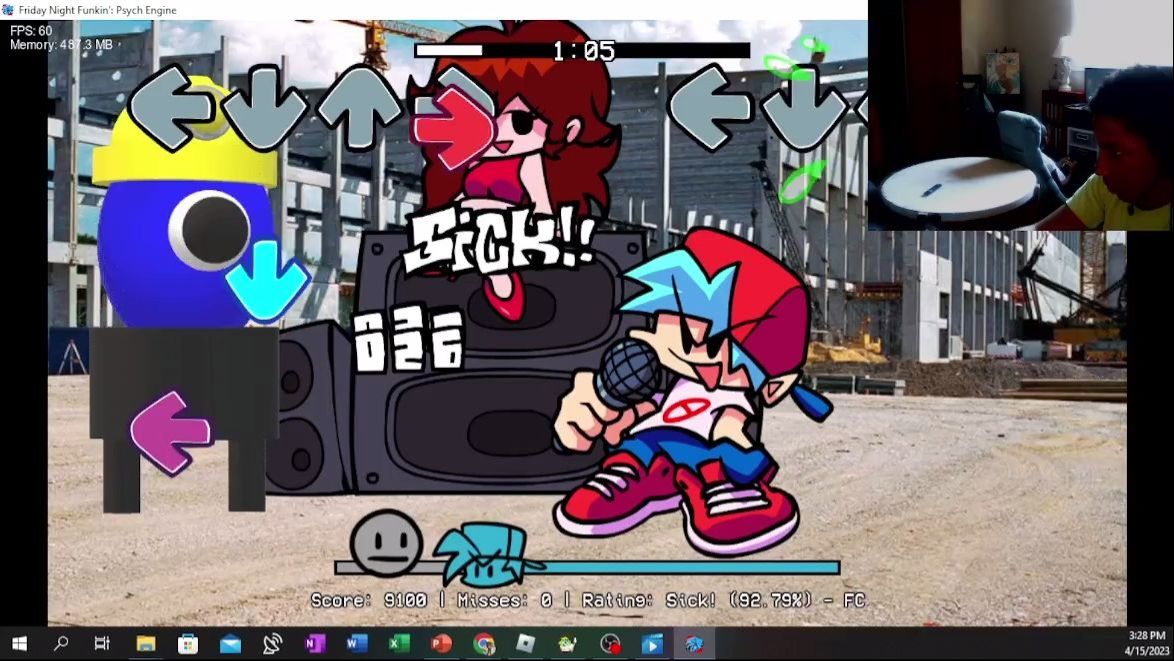Click the green character taskbar icon
The image size is (1174, 661).
coord(568,644)
